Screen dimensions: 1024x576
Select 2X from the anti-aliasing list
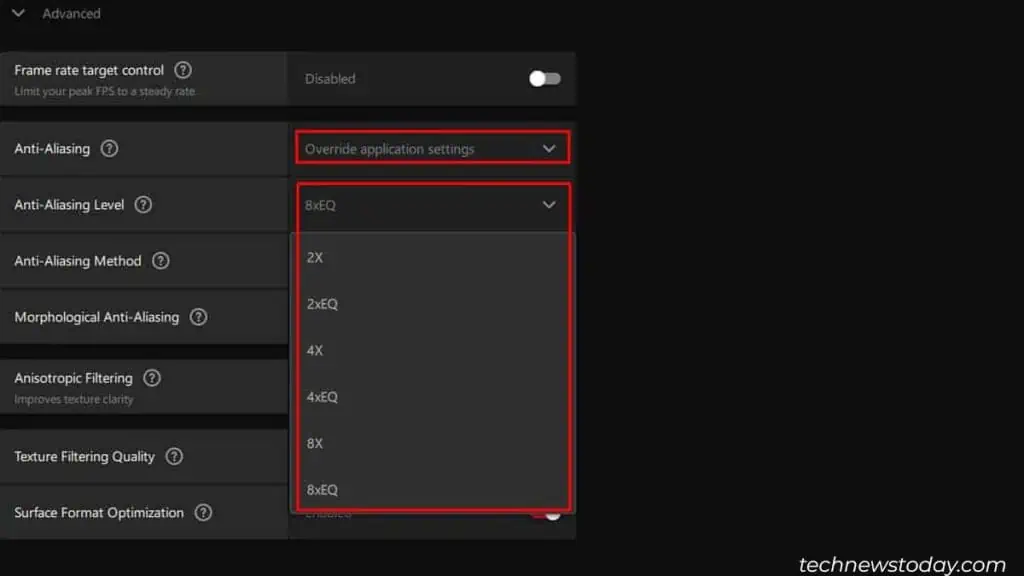coord(315,257)
